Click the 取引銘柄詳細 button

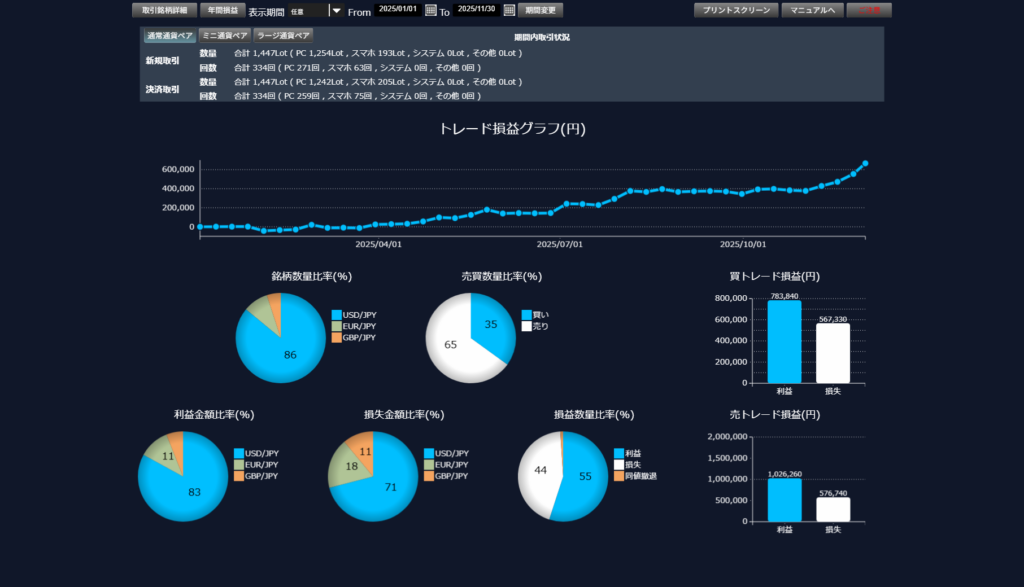pos(164,10)
